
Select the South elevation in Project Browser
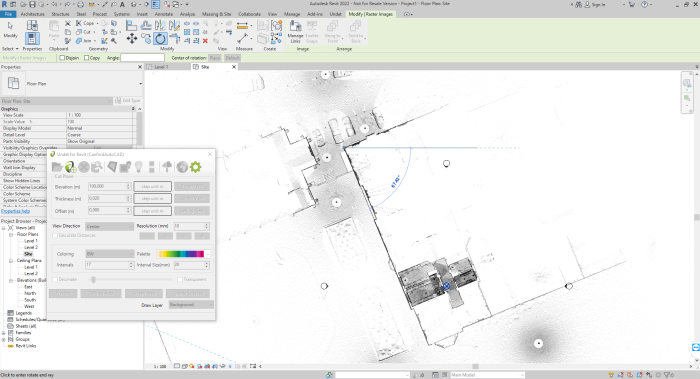pyautogui.click(x=30, y=300)
